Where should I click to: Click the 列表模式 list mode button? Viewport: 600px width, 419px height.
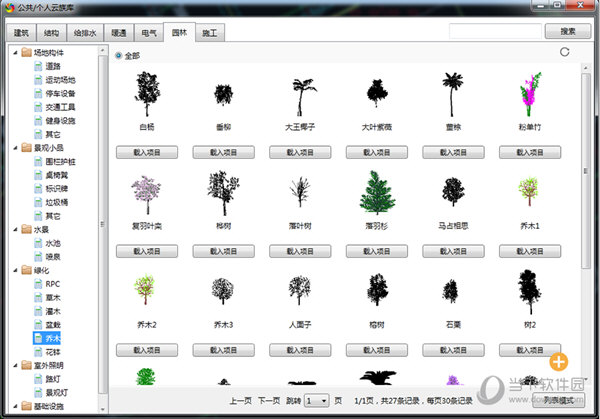pyautogui.click(x=559, y=400)
